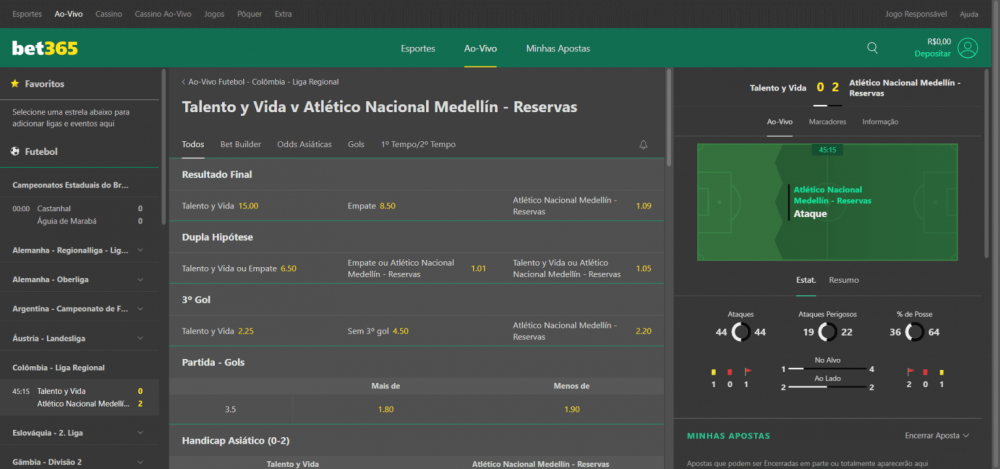The image size is (1000, 469).
Task: Select the Odds Asiáticas tab
Action: pos(304,145)
